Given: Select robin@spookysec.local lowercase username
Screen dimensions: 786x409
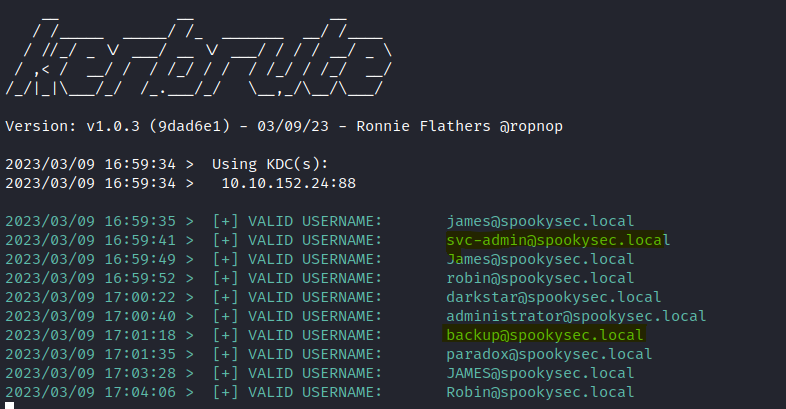Looking at the screenshot, I should [x=540, y=278].
